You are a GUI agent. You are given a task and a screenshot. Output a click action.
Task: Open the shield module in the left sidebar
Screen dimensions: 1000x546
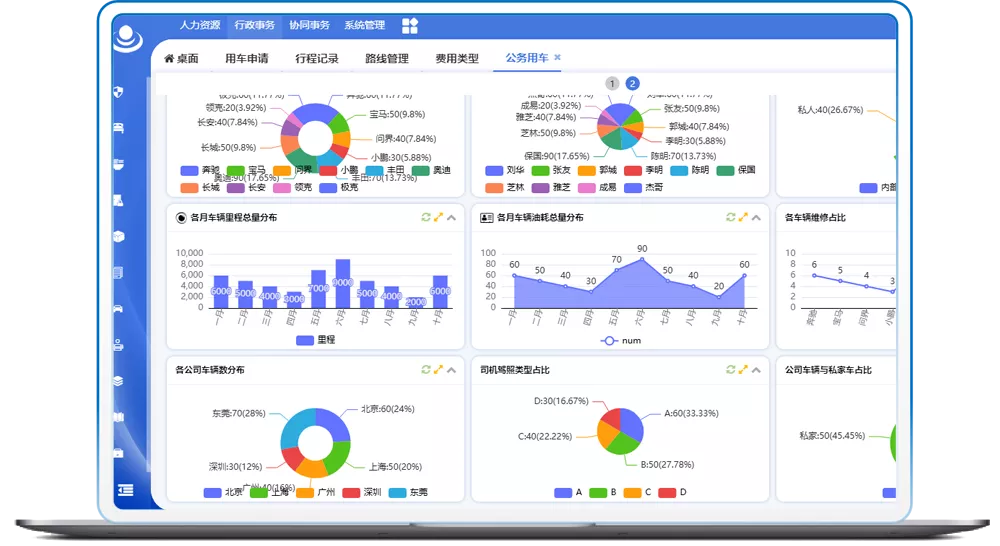click(118, 92)
